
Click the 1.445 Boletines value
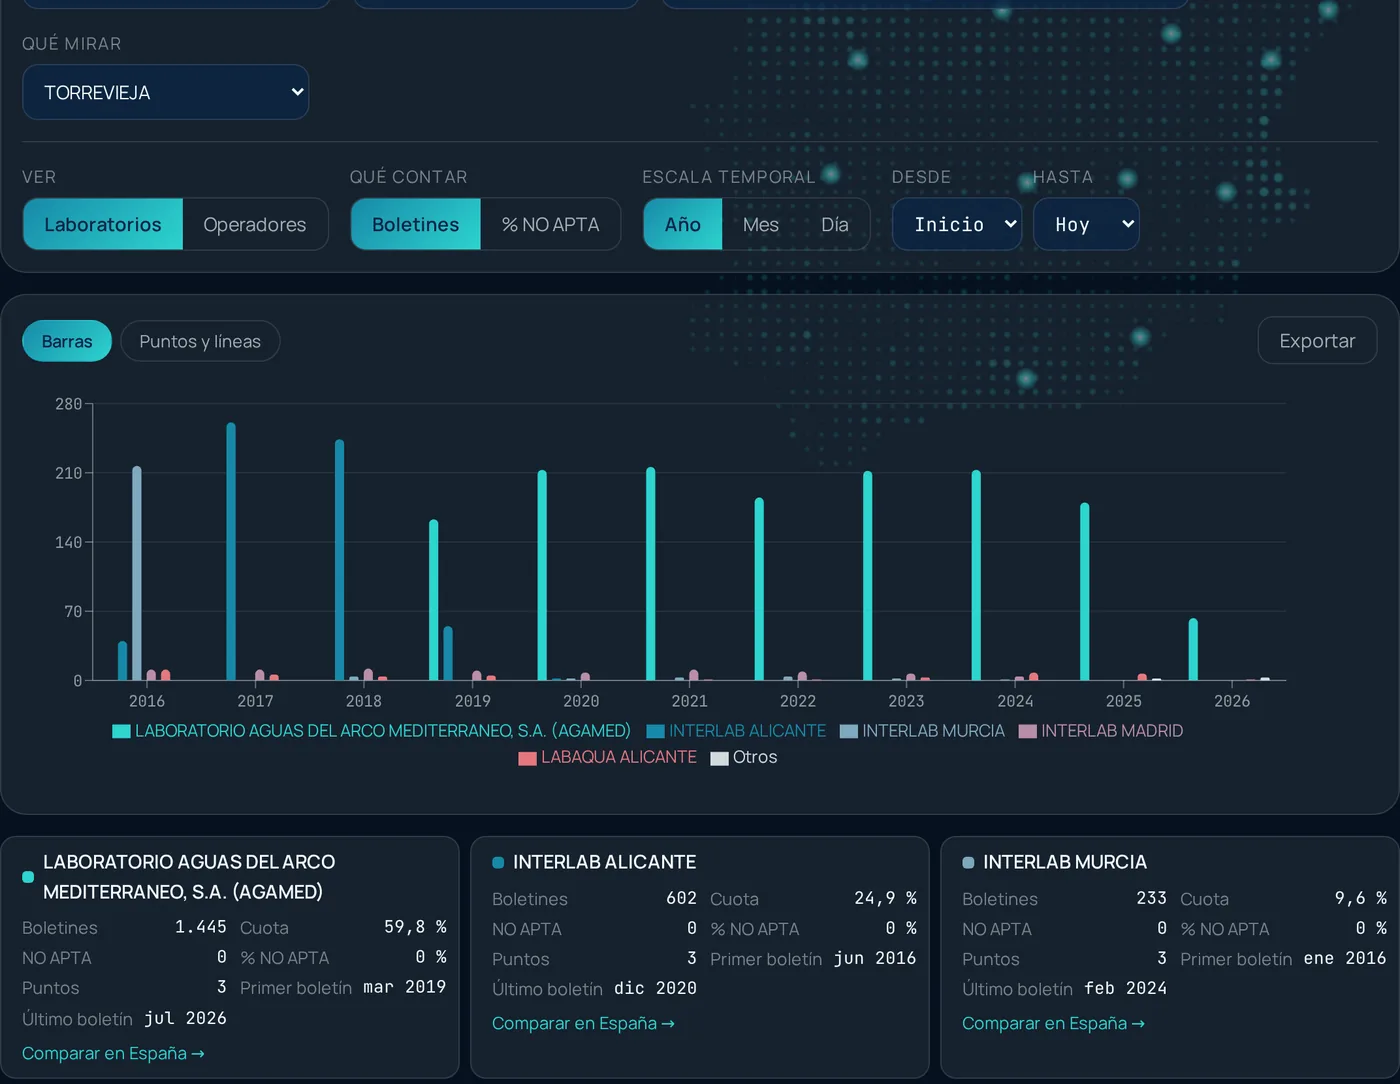tap(201, 927)
